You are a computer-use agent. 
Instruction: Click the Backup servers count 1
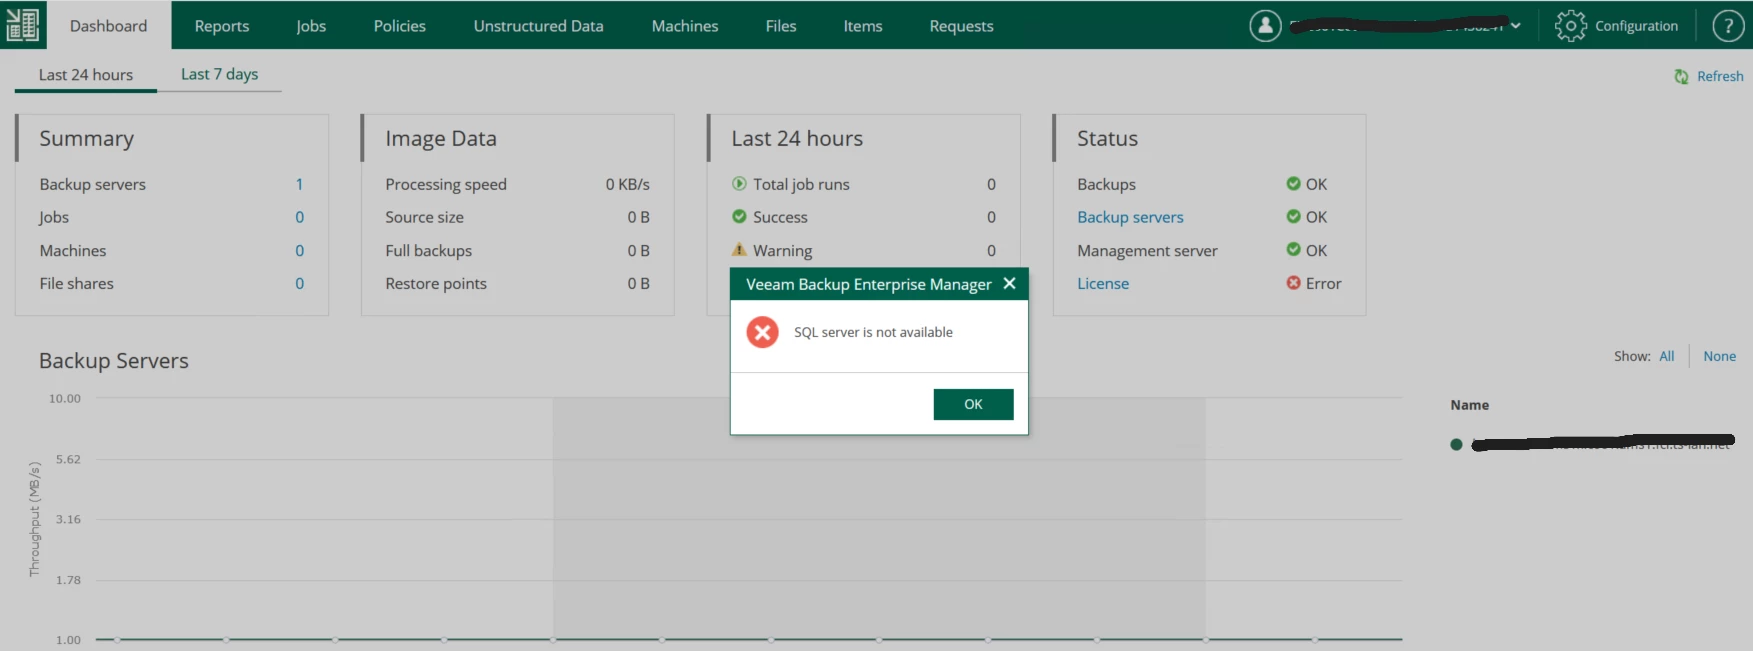coord(299,184)
